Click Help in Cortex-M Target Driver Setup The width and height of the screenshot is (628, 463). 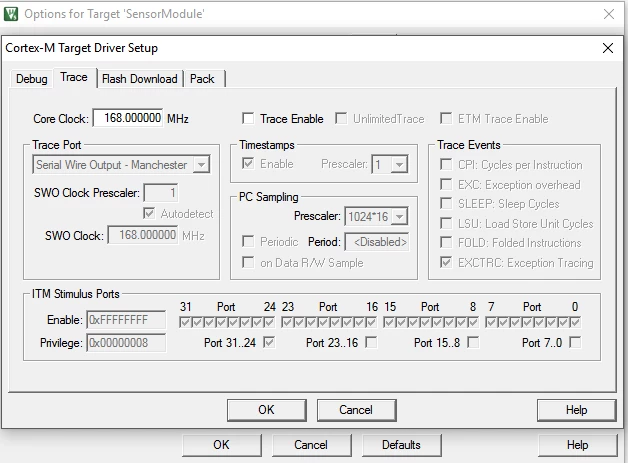[576, 410]
